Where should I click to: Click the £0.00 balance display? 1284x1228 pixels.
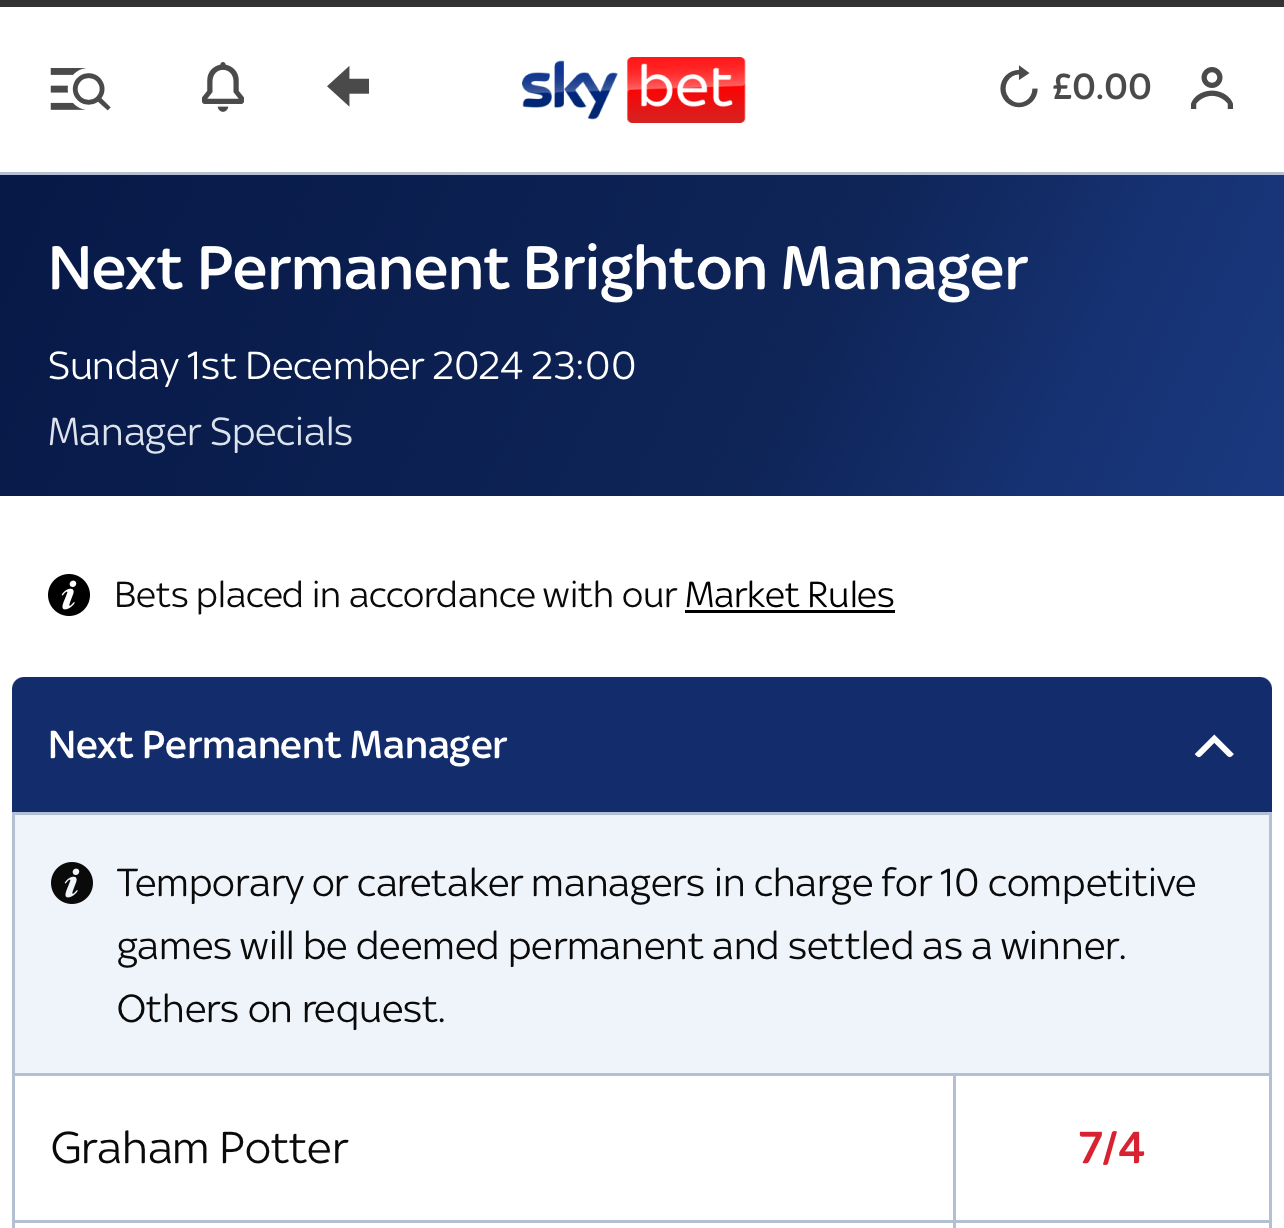click(x=1102, y=87)
